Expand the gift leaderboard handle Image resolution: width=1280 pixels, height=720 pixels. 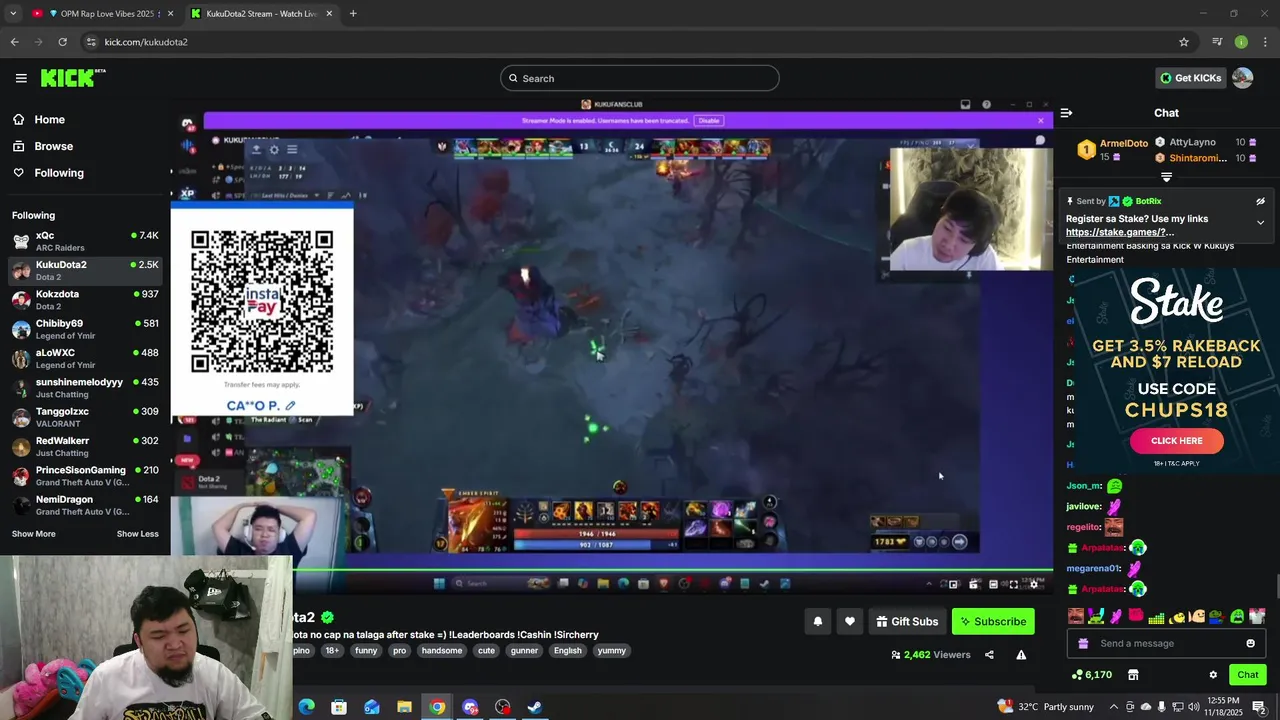point(1166,177)
